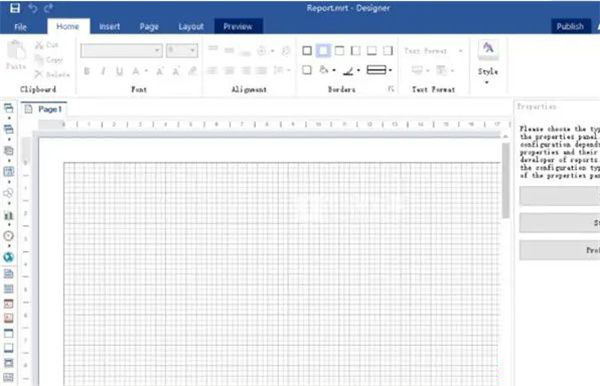
Task: Select the Home ribbon tab
Action: pos(68,26)
